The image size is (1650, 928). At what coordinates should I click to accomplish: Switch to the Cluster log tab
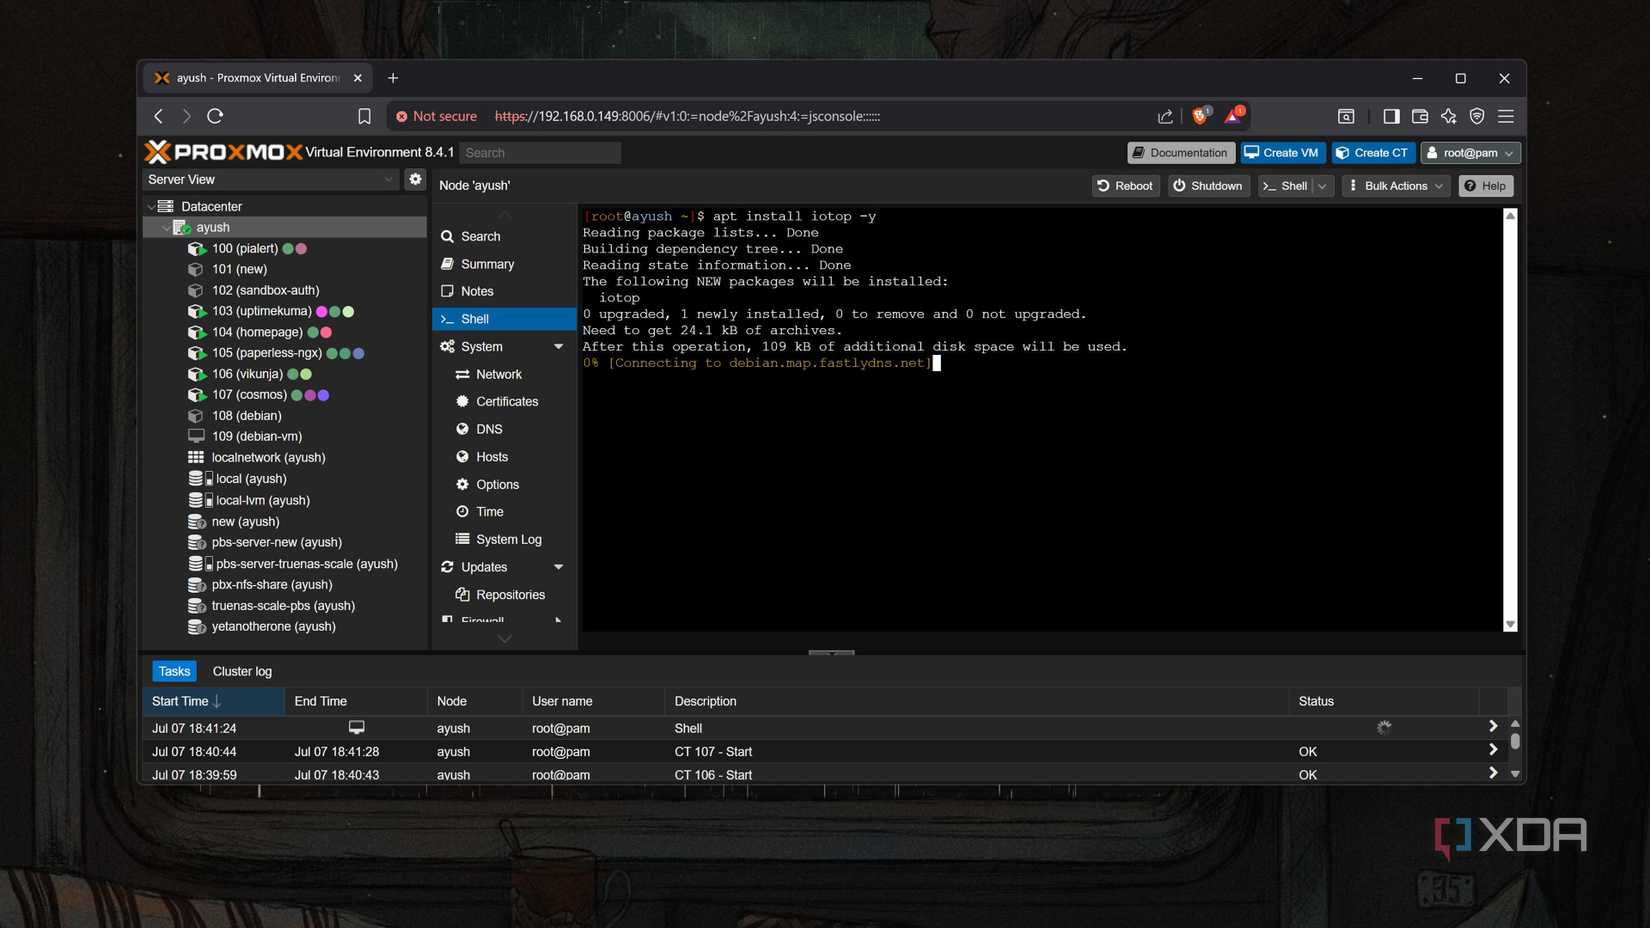click(241, 671)
